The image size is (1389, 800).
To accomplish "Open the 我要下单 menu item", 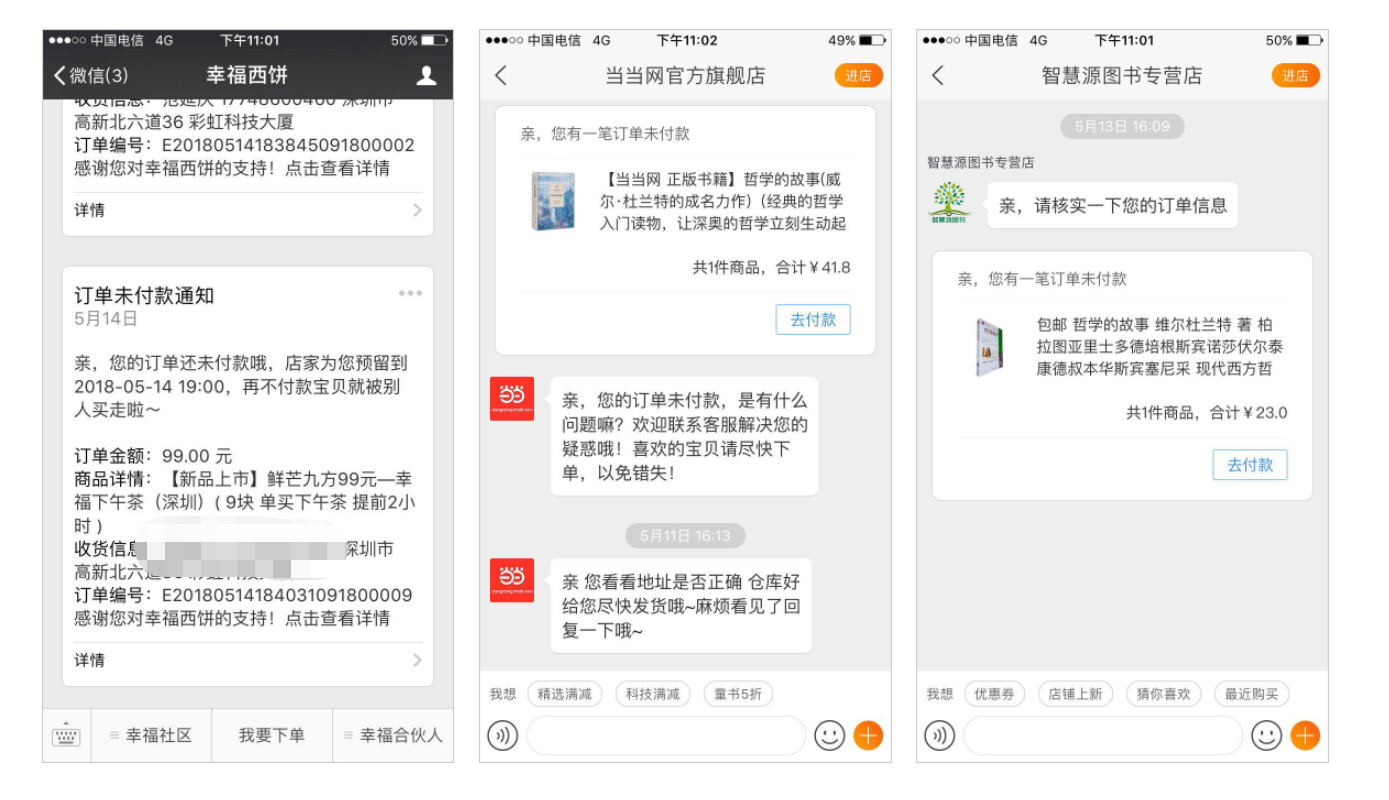I will click(x=272, y=734).
